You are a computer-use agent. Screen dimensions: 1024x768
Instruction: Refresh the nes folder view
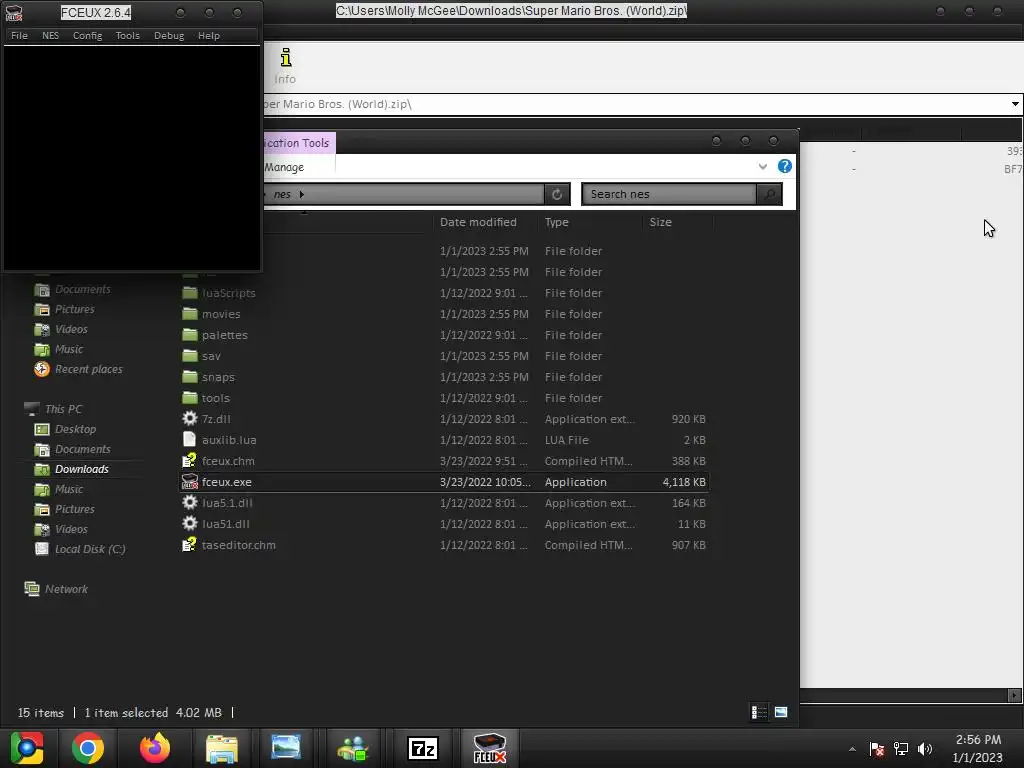[x=557, y=194]
